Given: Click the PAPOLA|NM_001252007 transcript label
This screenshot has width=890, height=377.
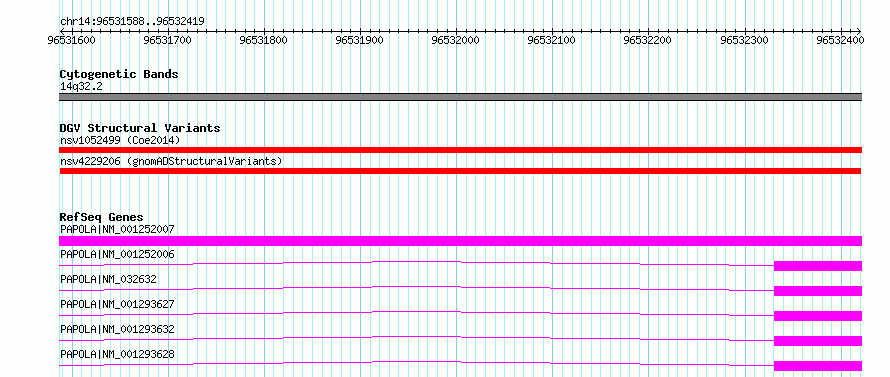Looking at the screenshot, I should coord(117,229).
